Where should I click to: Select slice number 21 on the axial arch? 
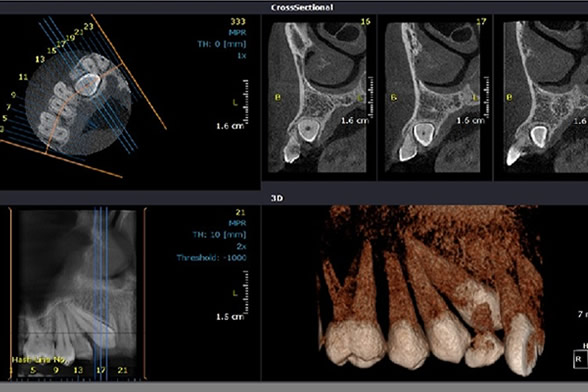[x=79, y=32]
